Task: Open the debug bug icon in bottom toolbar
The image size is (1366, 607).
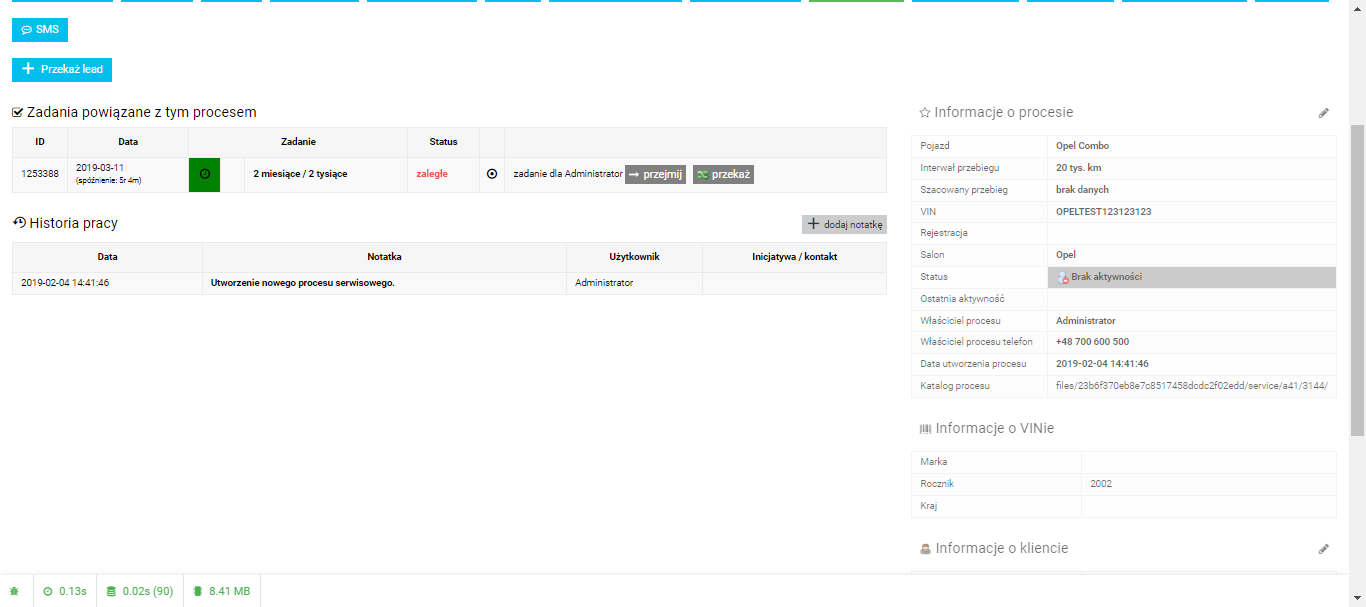Action: click(15, 591)
